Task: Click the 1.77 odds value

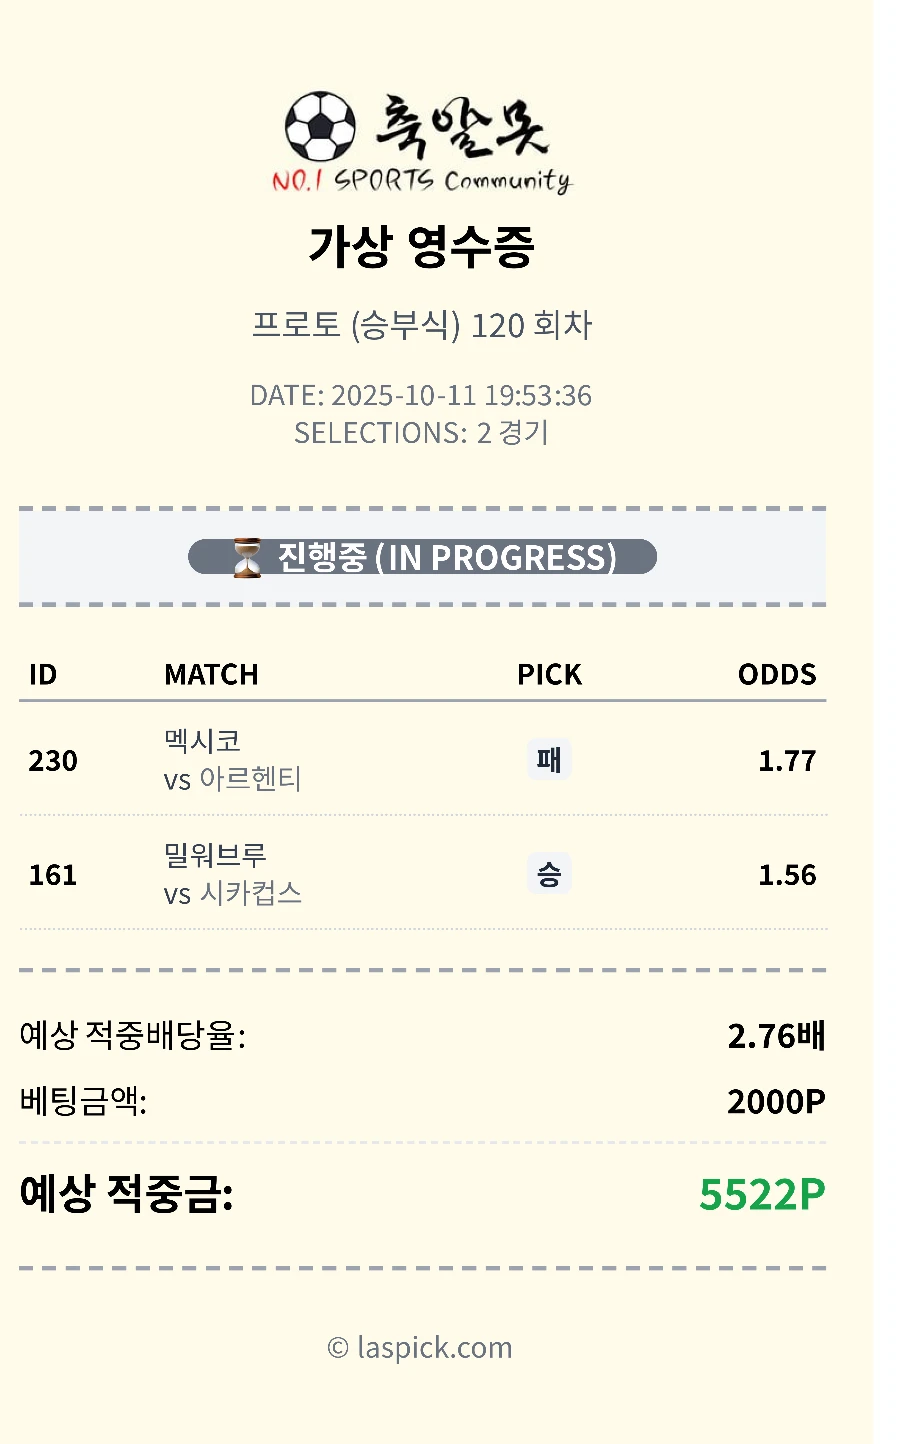Action: coord(787,761)
